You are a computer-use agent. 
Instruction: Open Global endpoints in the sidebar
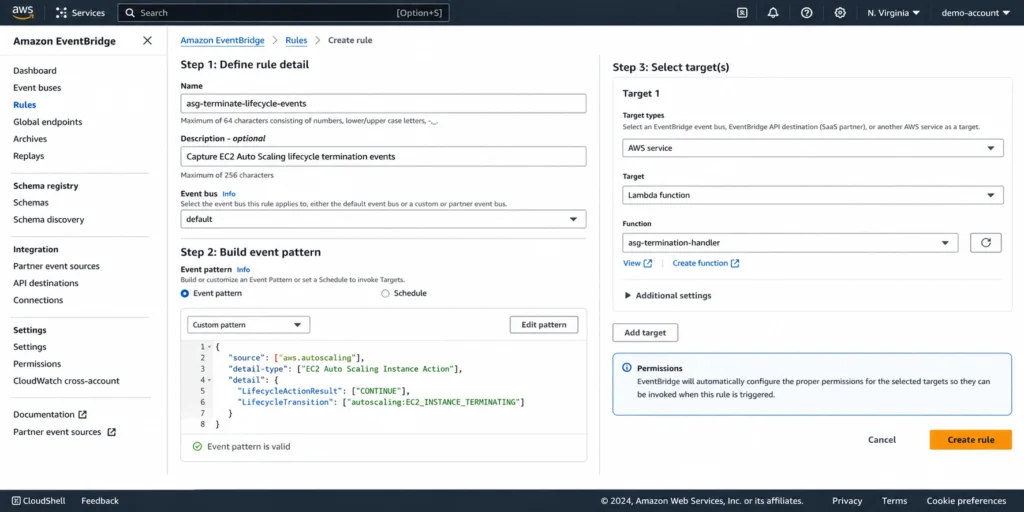(48, 121)
